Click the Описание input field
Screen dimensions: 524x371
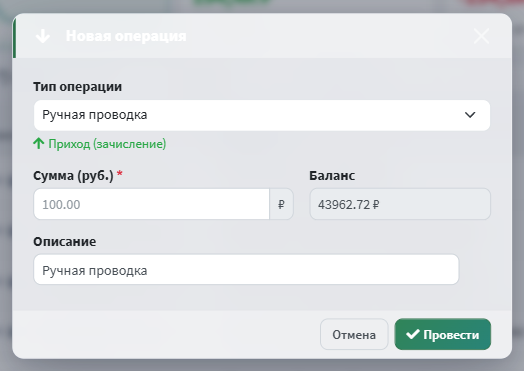246,270
